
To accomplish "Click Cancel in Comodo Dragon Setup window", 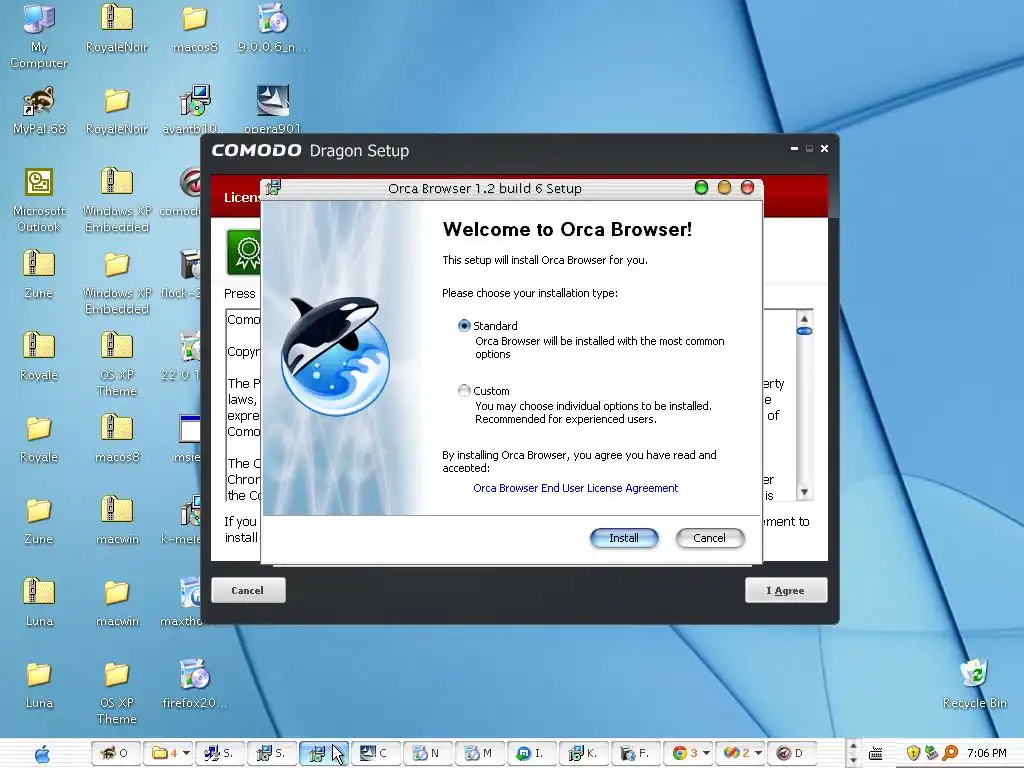I will click(248, 590).
